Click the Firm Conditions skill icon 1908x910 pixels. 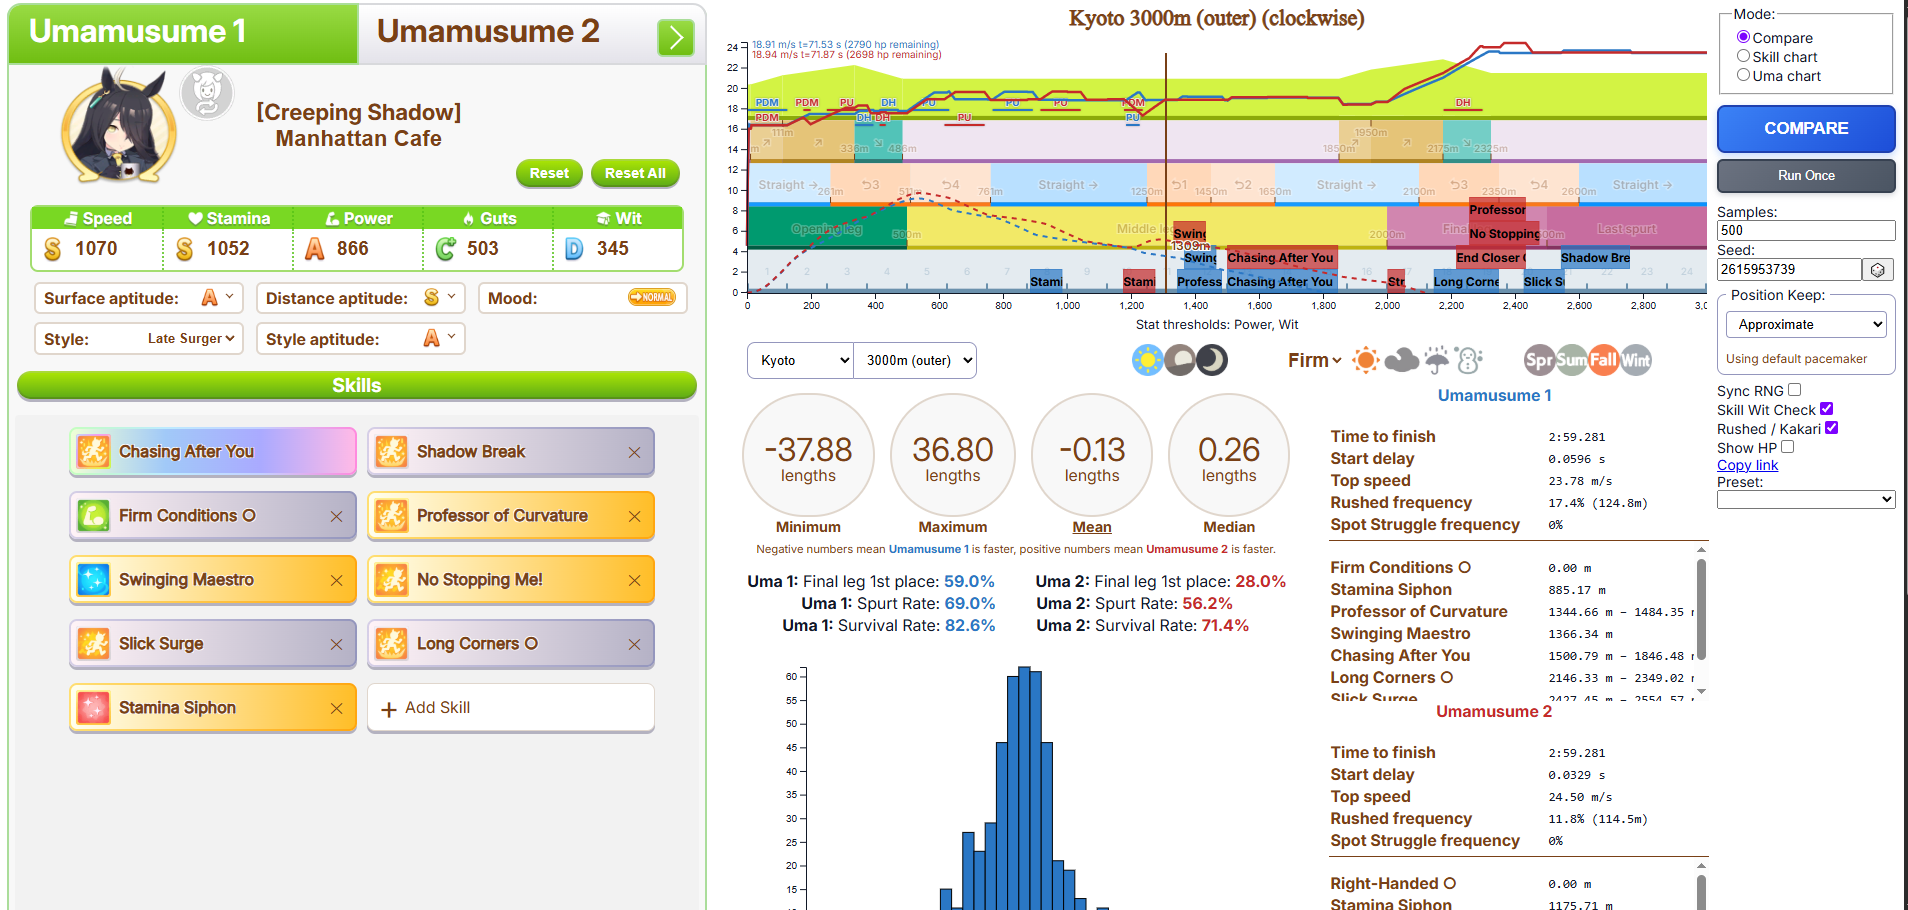coord(94,516)
